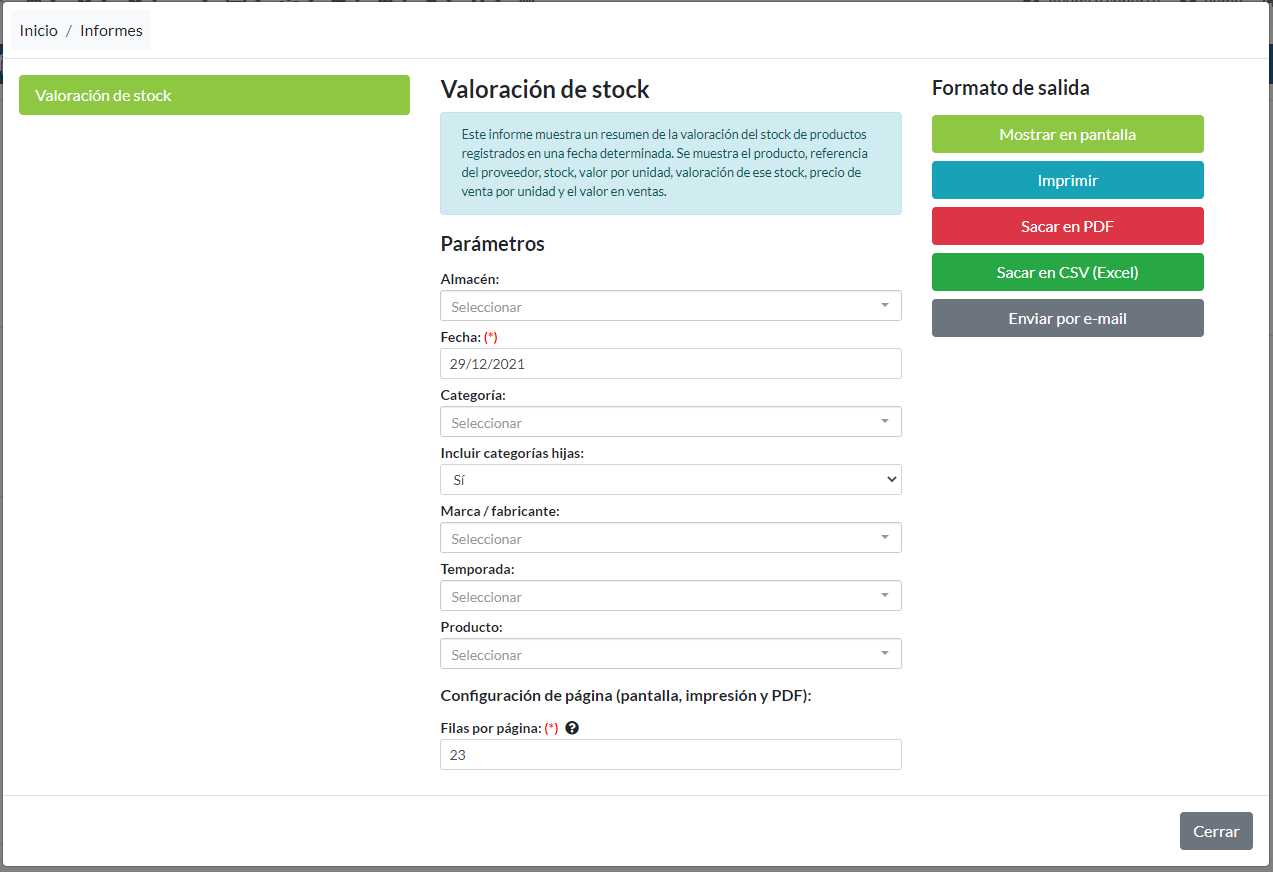This screenshot has height=872, width=1273.
Task: Select the Valoración de stock report
Action: (214, 95)
